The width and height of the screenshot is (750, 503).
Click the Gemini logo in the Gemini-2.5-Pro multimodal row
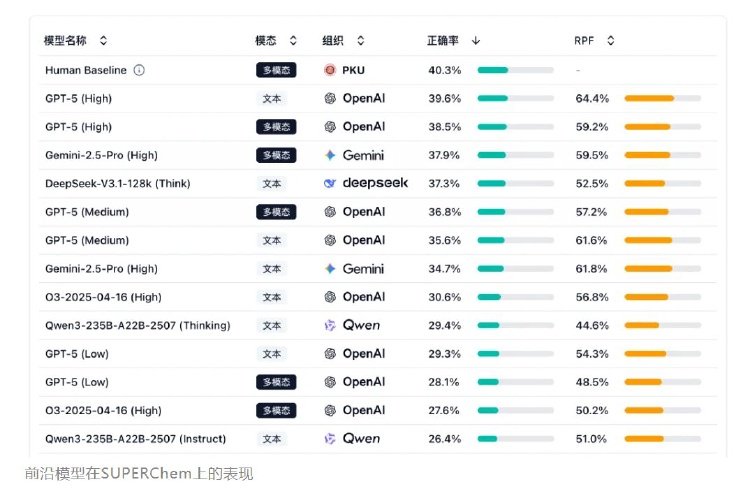[330, 155]
